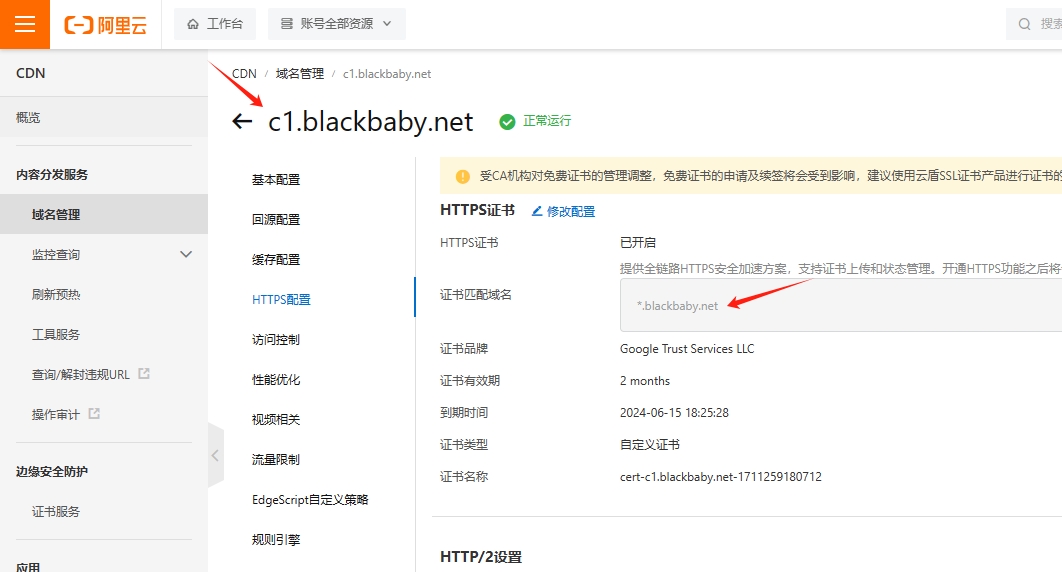Image resolution: width=1062 pixels, height=572 pixels.
Task: Collapse the sidebar with the handle arrow
Action: [x=215, y=456]
